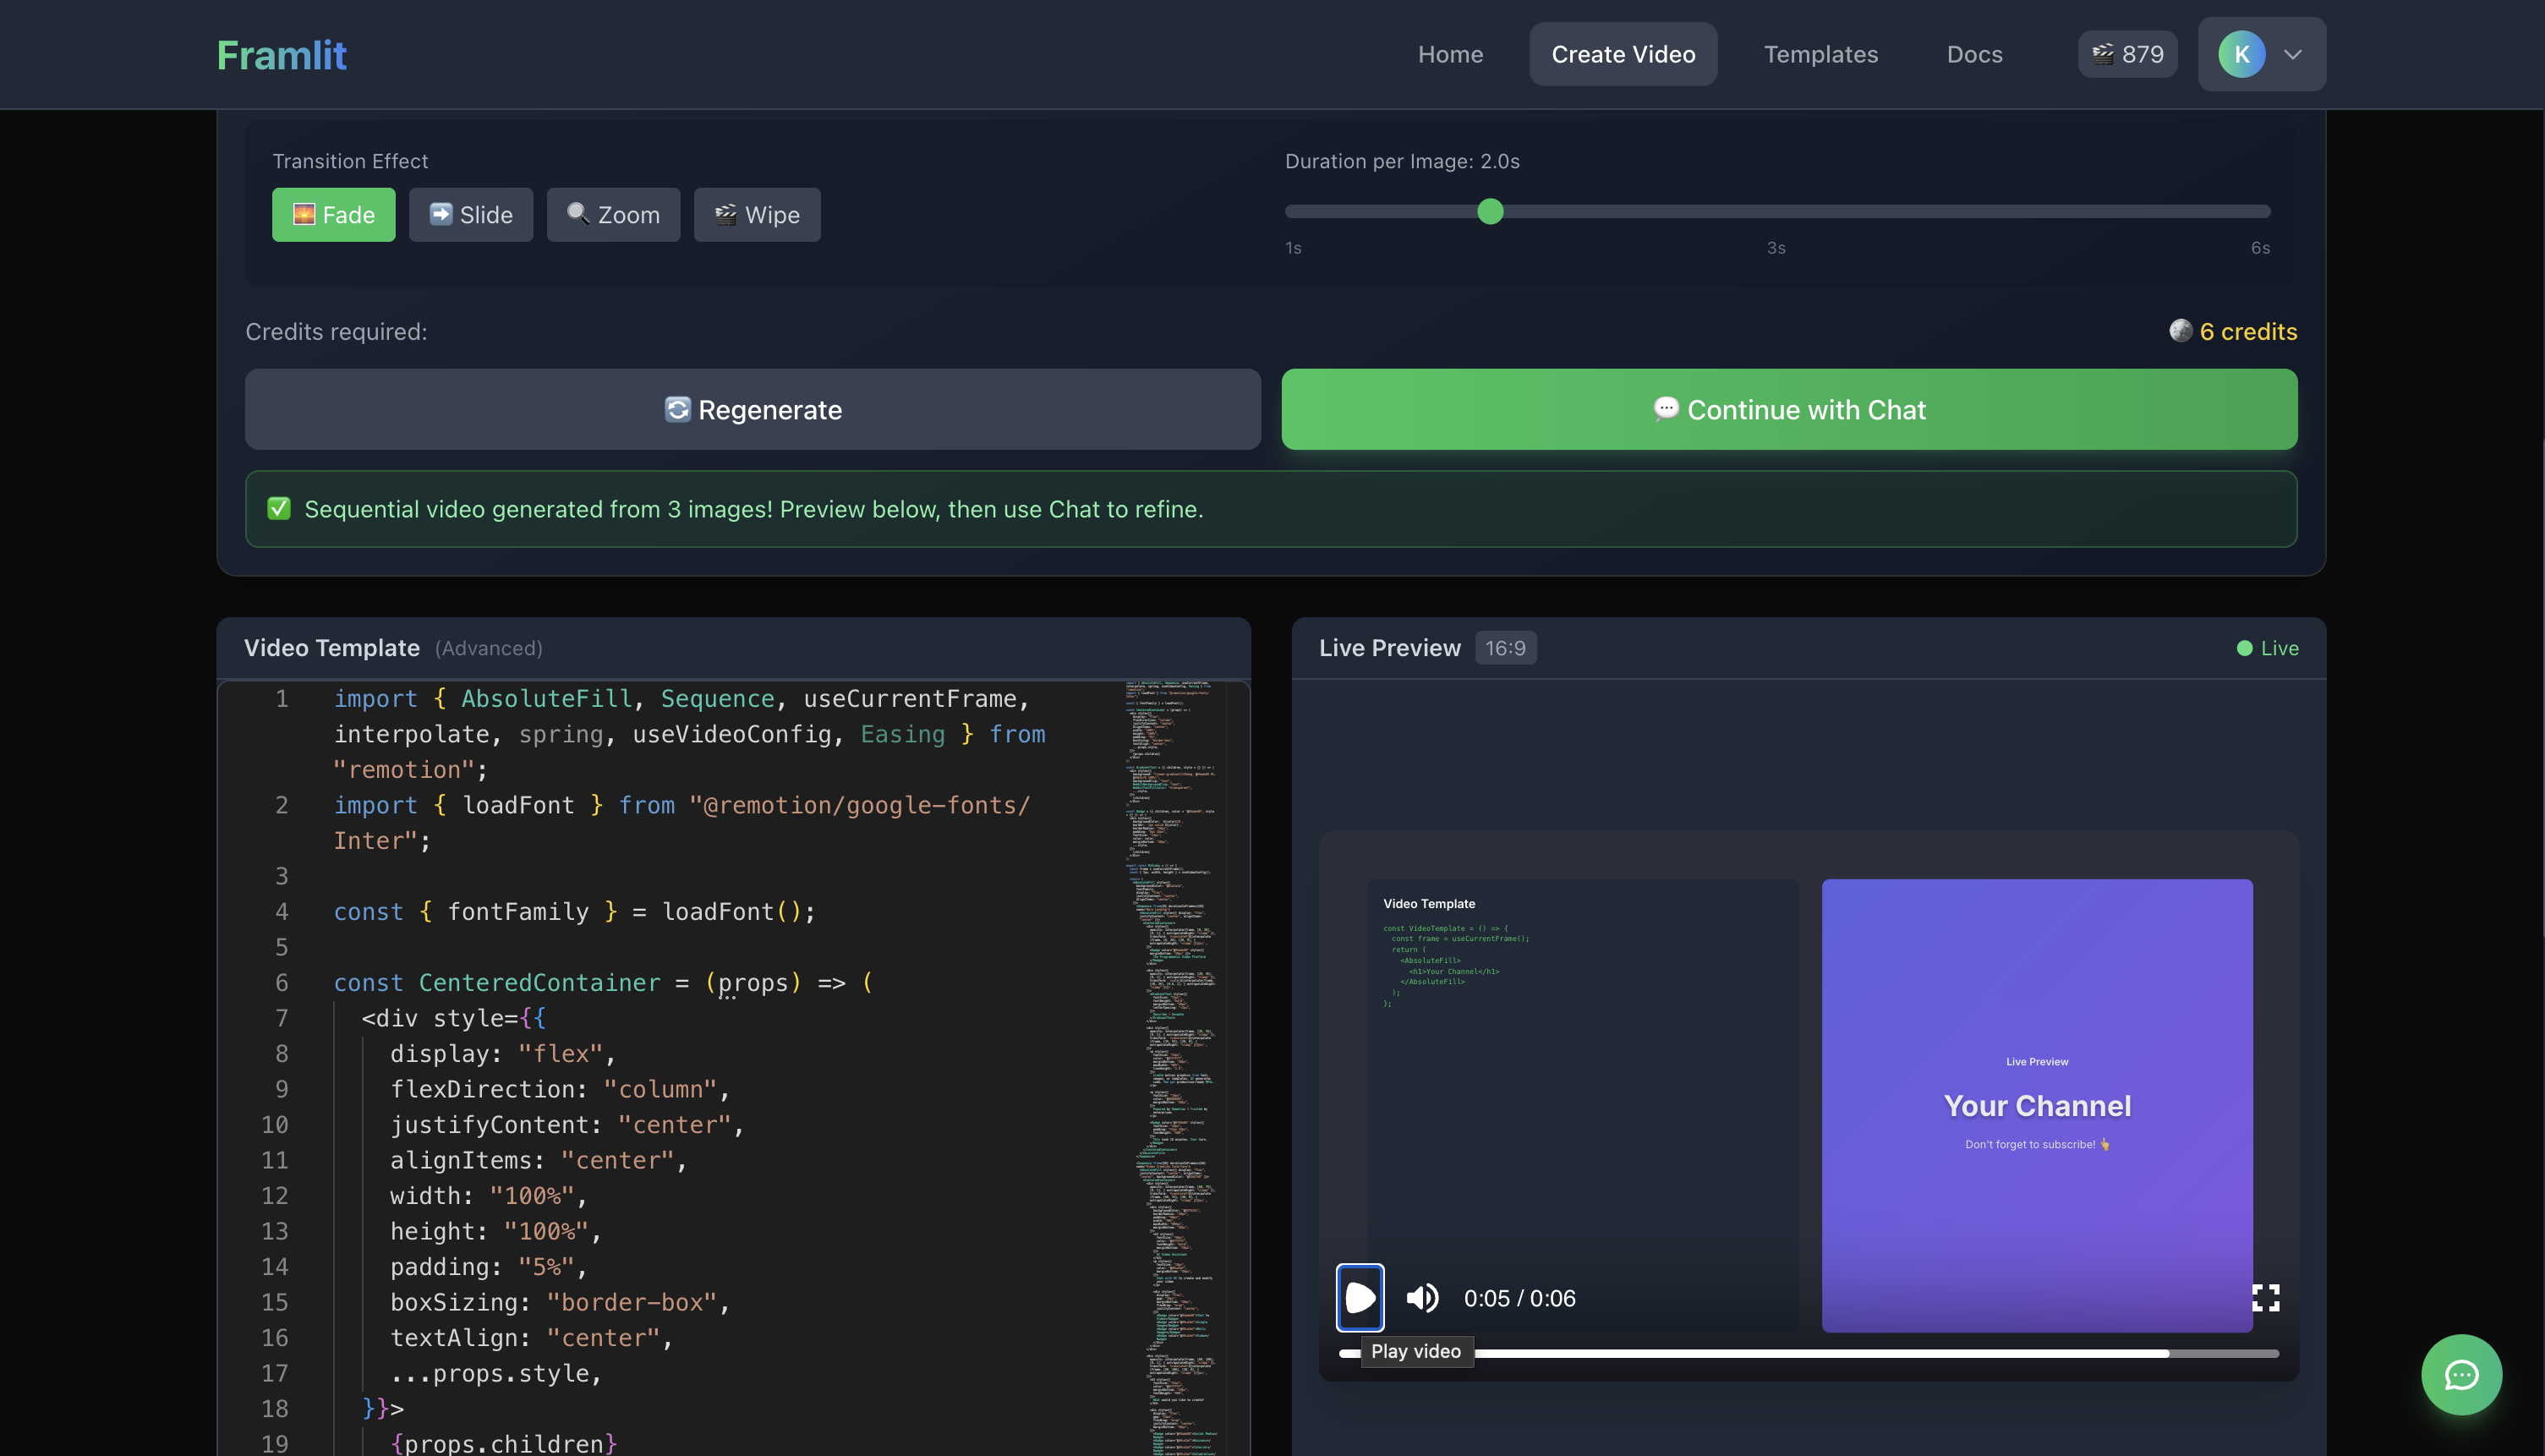The width and height of the screenshot is (2545, 1456).
Task: Select the Slide transition effect
Action: [x=470, y=215]
